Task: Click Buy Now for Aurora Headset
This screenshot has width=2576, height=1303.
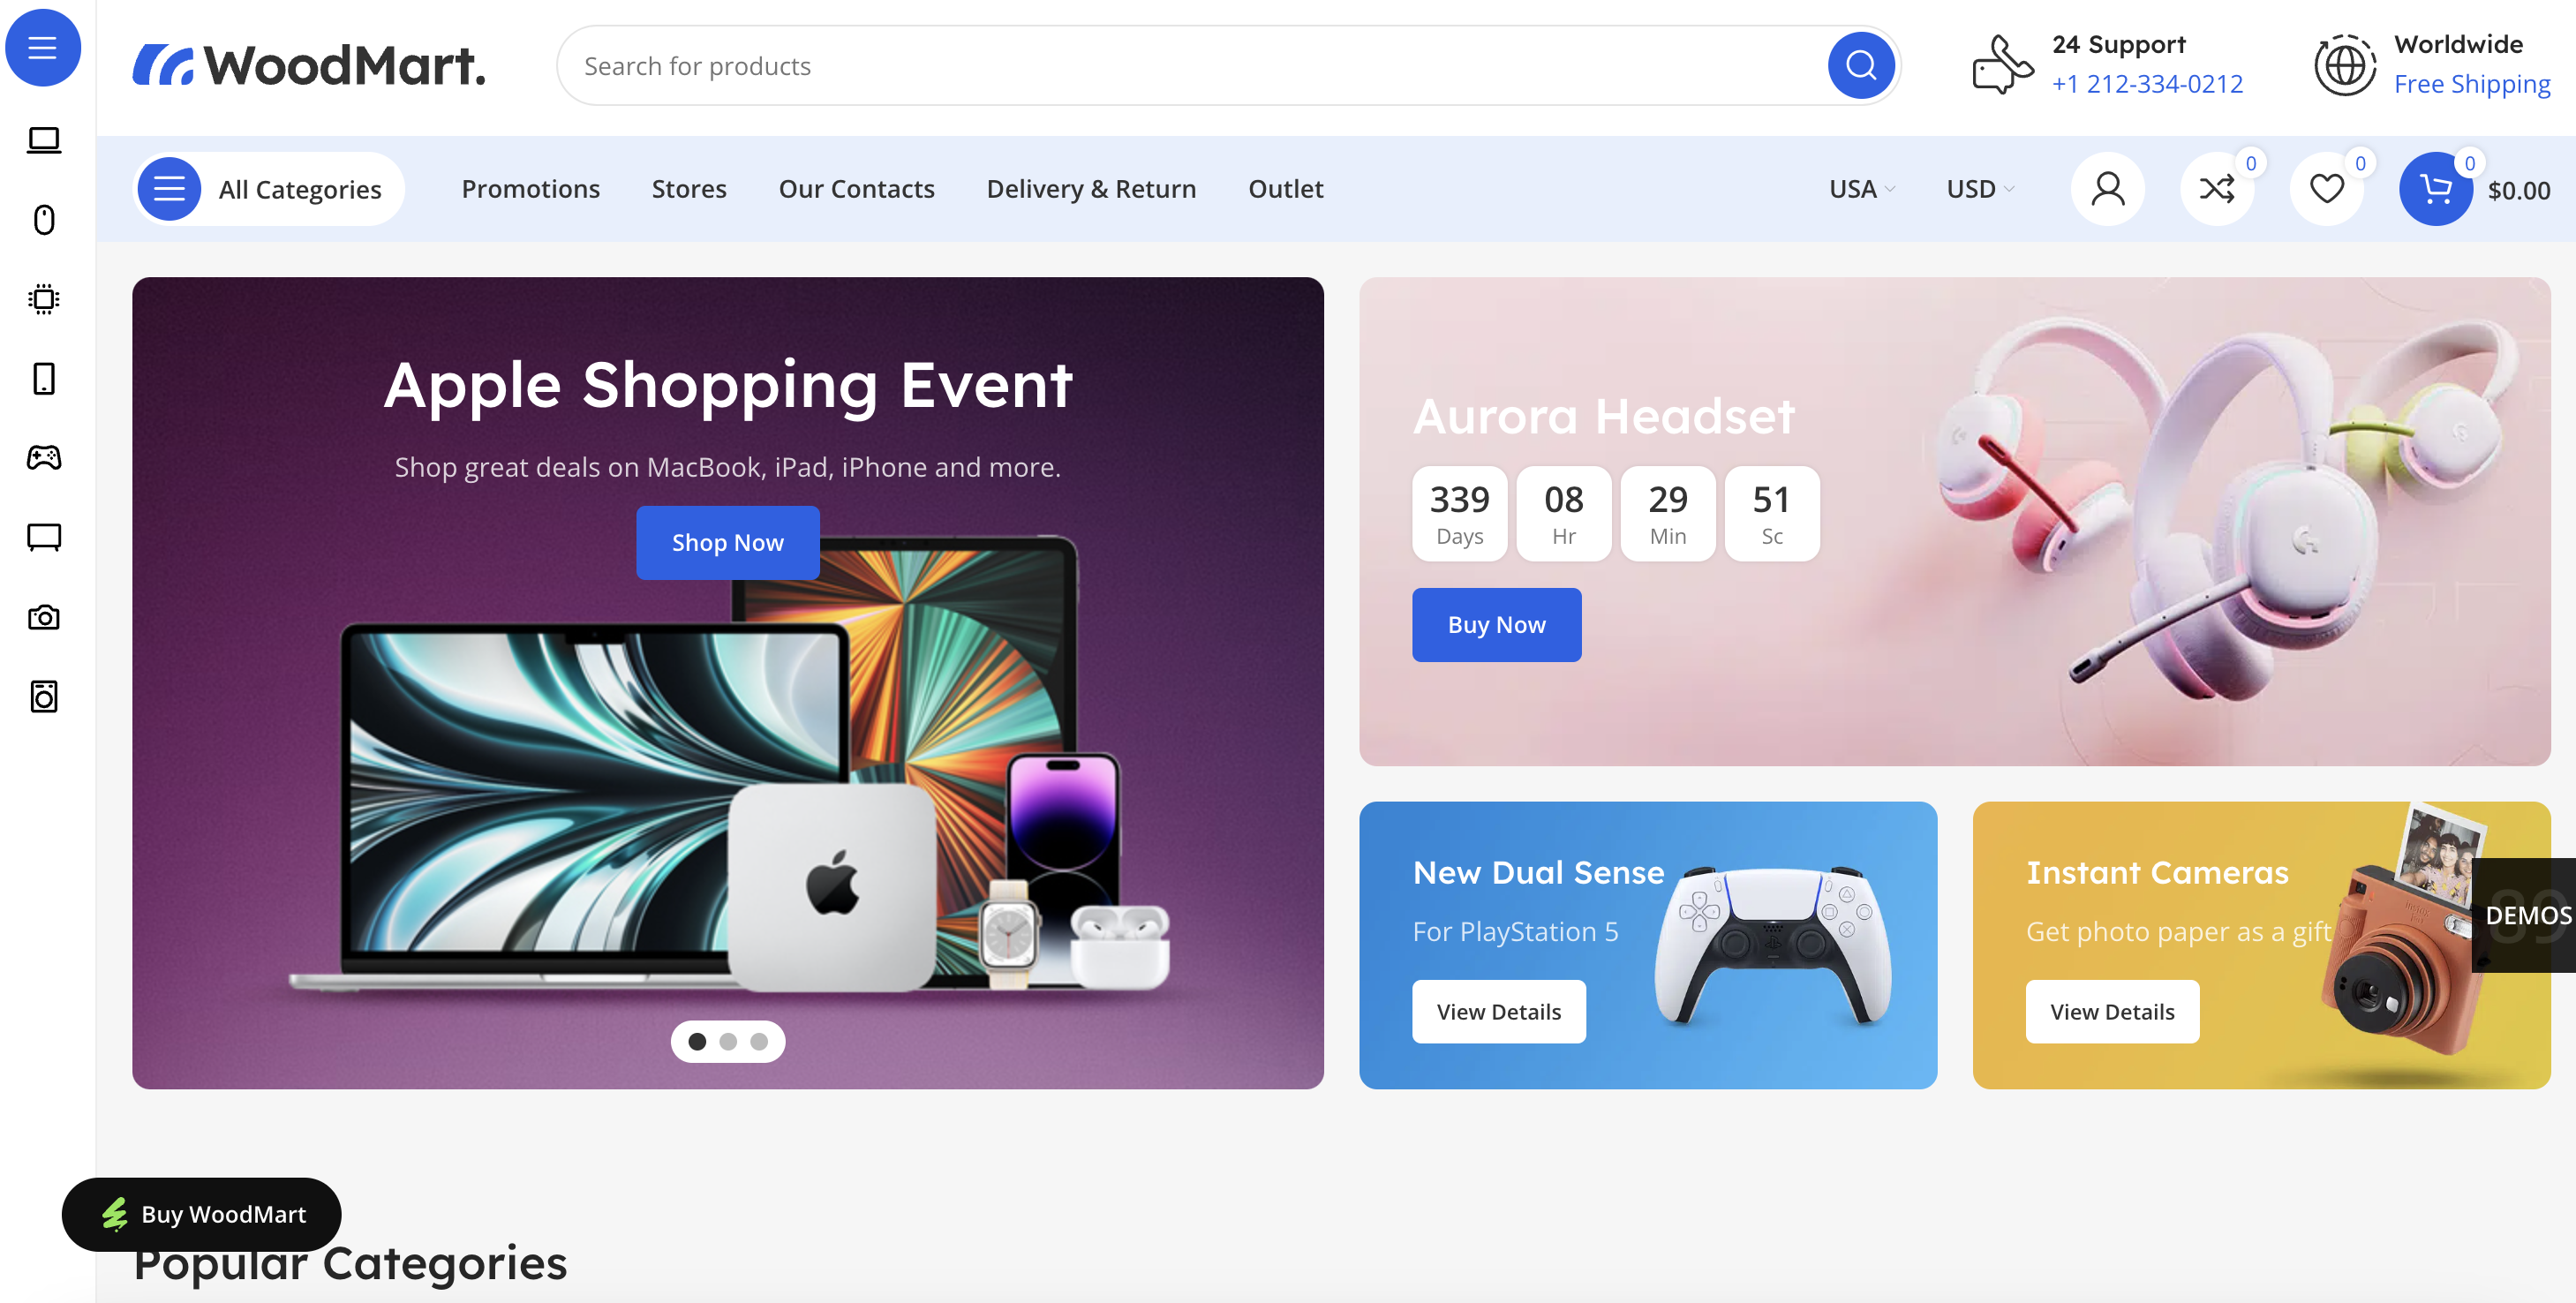Action: [x=1496, y=625]
